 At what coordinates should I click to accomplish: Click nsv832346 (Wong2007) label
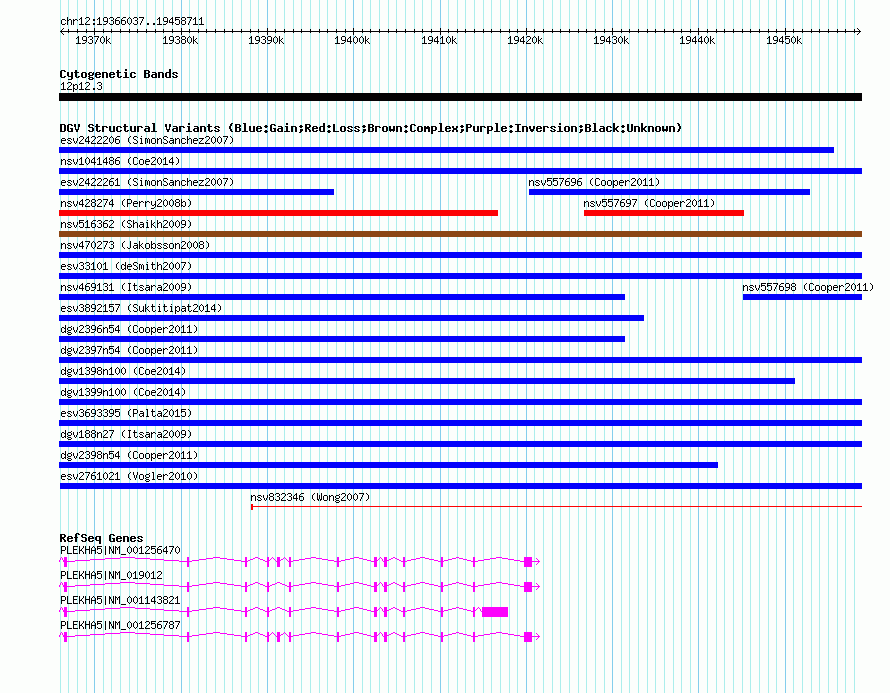310,497
